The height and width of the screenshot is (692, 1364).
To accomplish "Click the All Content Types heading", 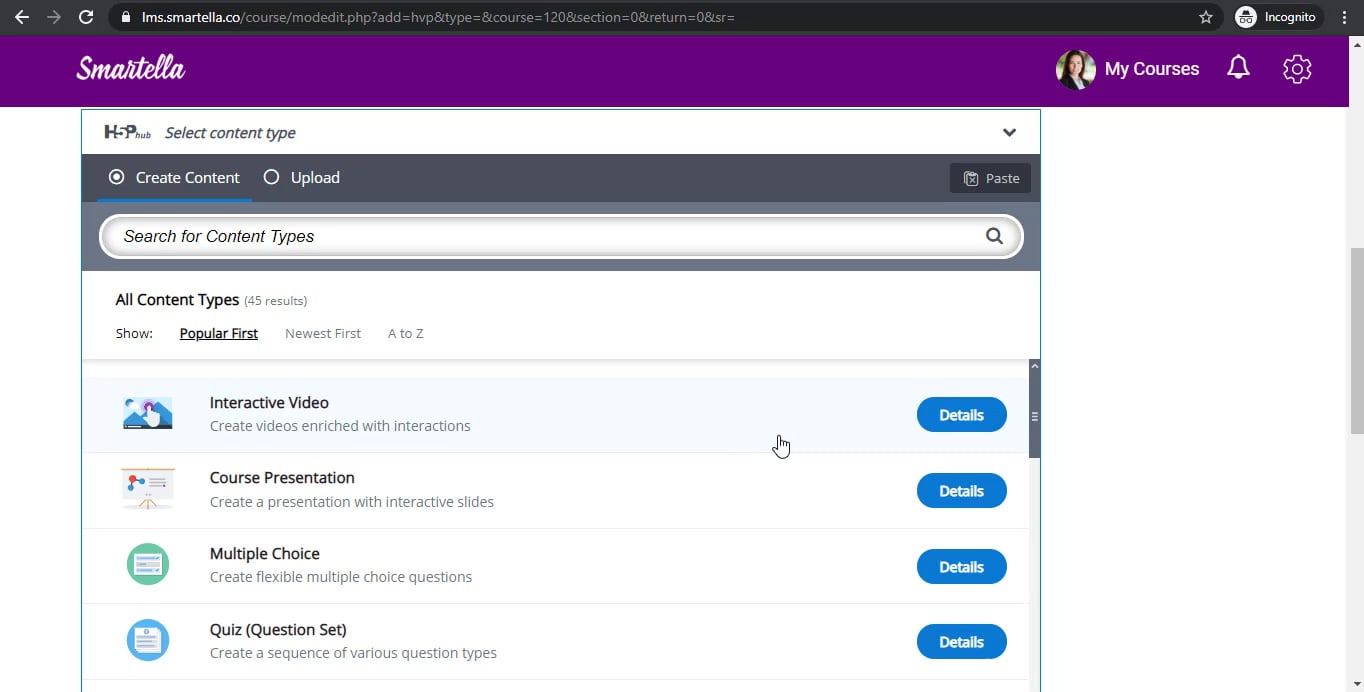I will [x=177, y=299].
